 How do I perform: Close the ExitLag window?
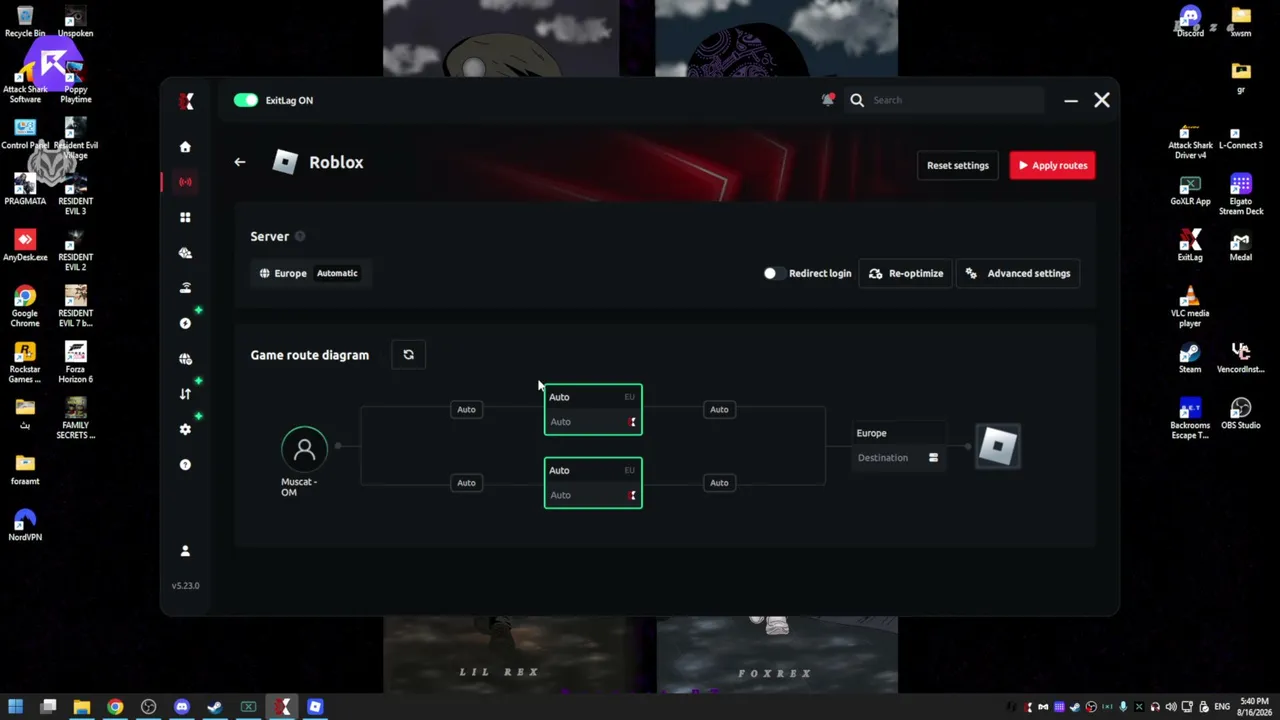point(1102,100)
